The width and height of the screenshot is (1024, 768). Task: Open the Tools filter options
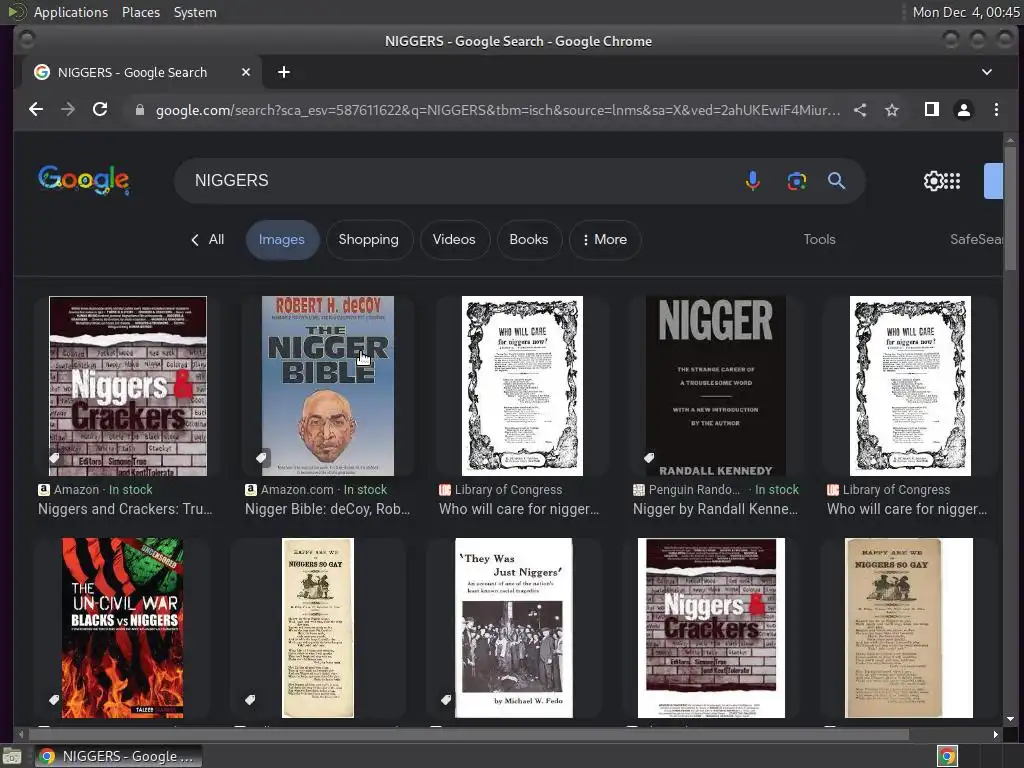click(820, 240)
